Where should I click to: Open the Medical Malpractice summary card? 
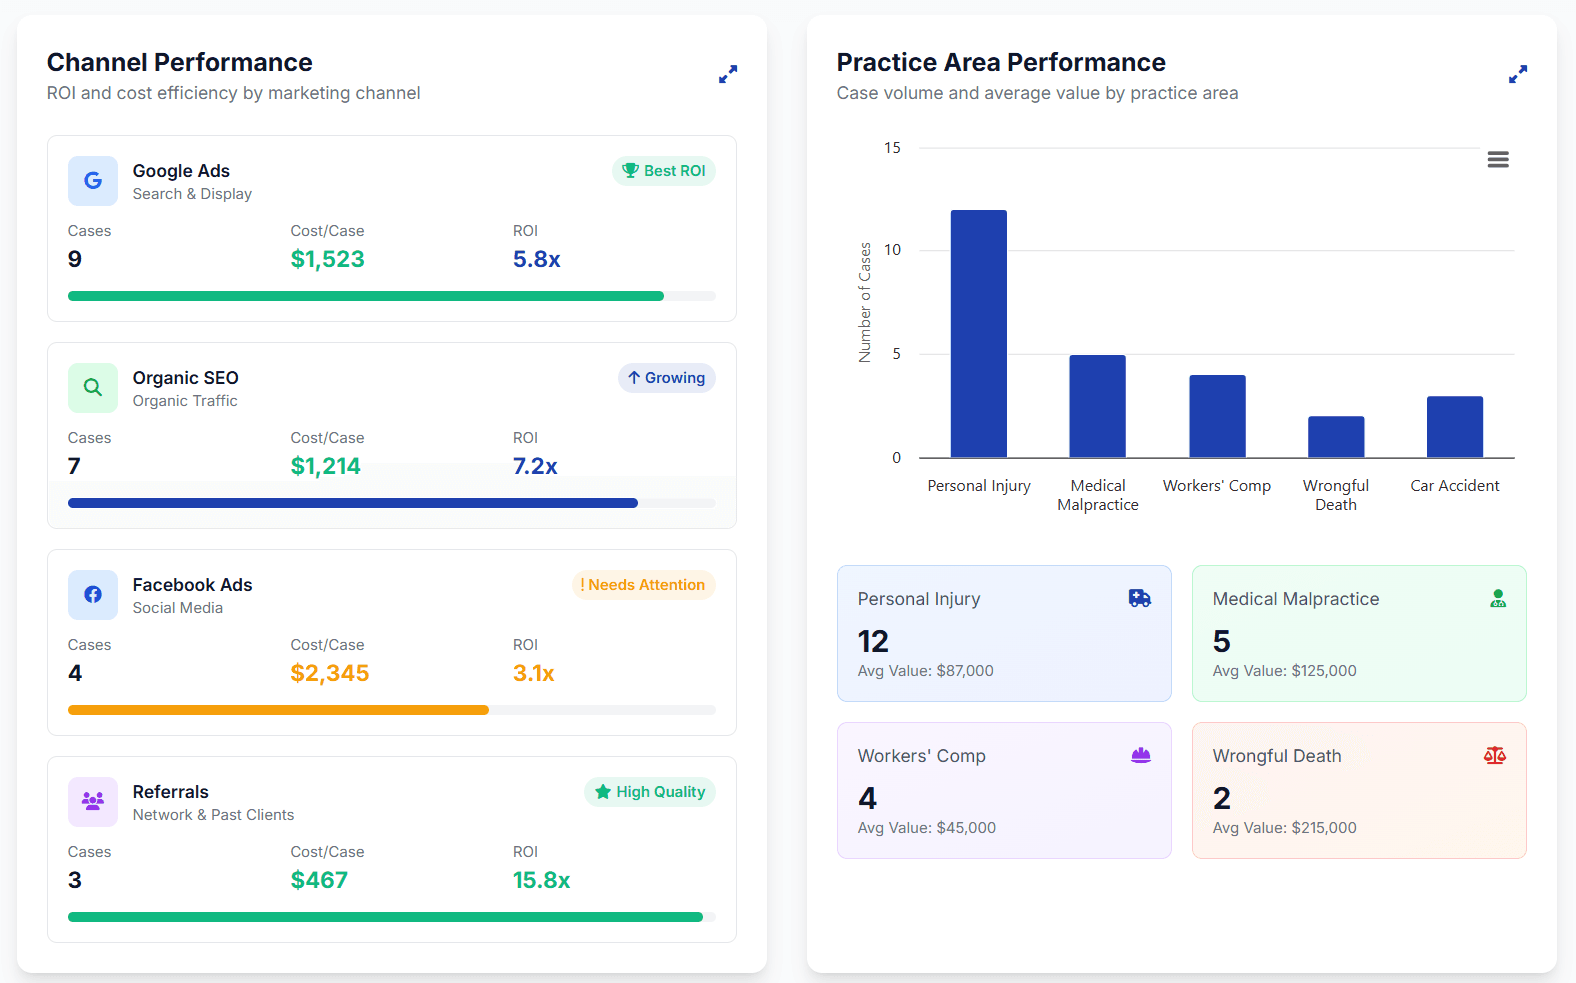pyautogui.click(x=1359, y=633)
